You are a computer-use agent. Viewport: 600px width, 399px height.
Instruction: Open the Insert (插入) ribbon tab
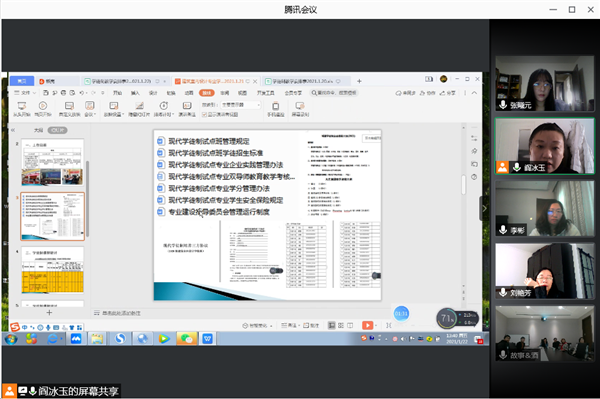[135, 93]
